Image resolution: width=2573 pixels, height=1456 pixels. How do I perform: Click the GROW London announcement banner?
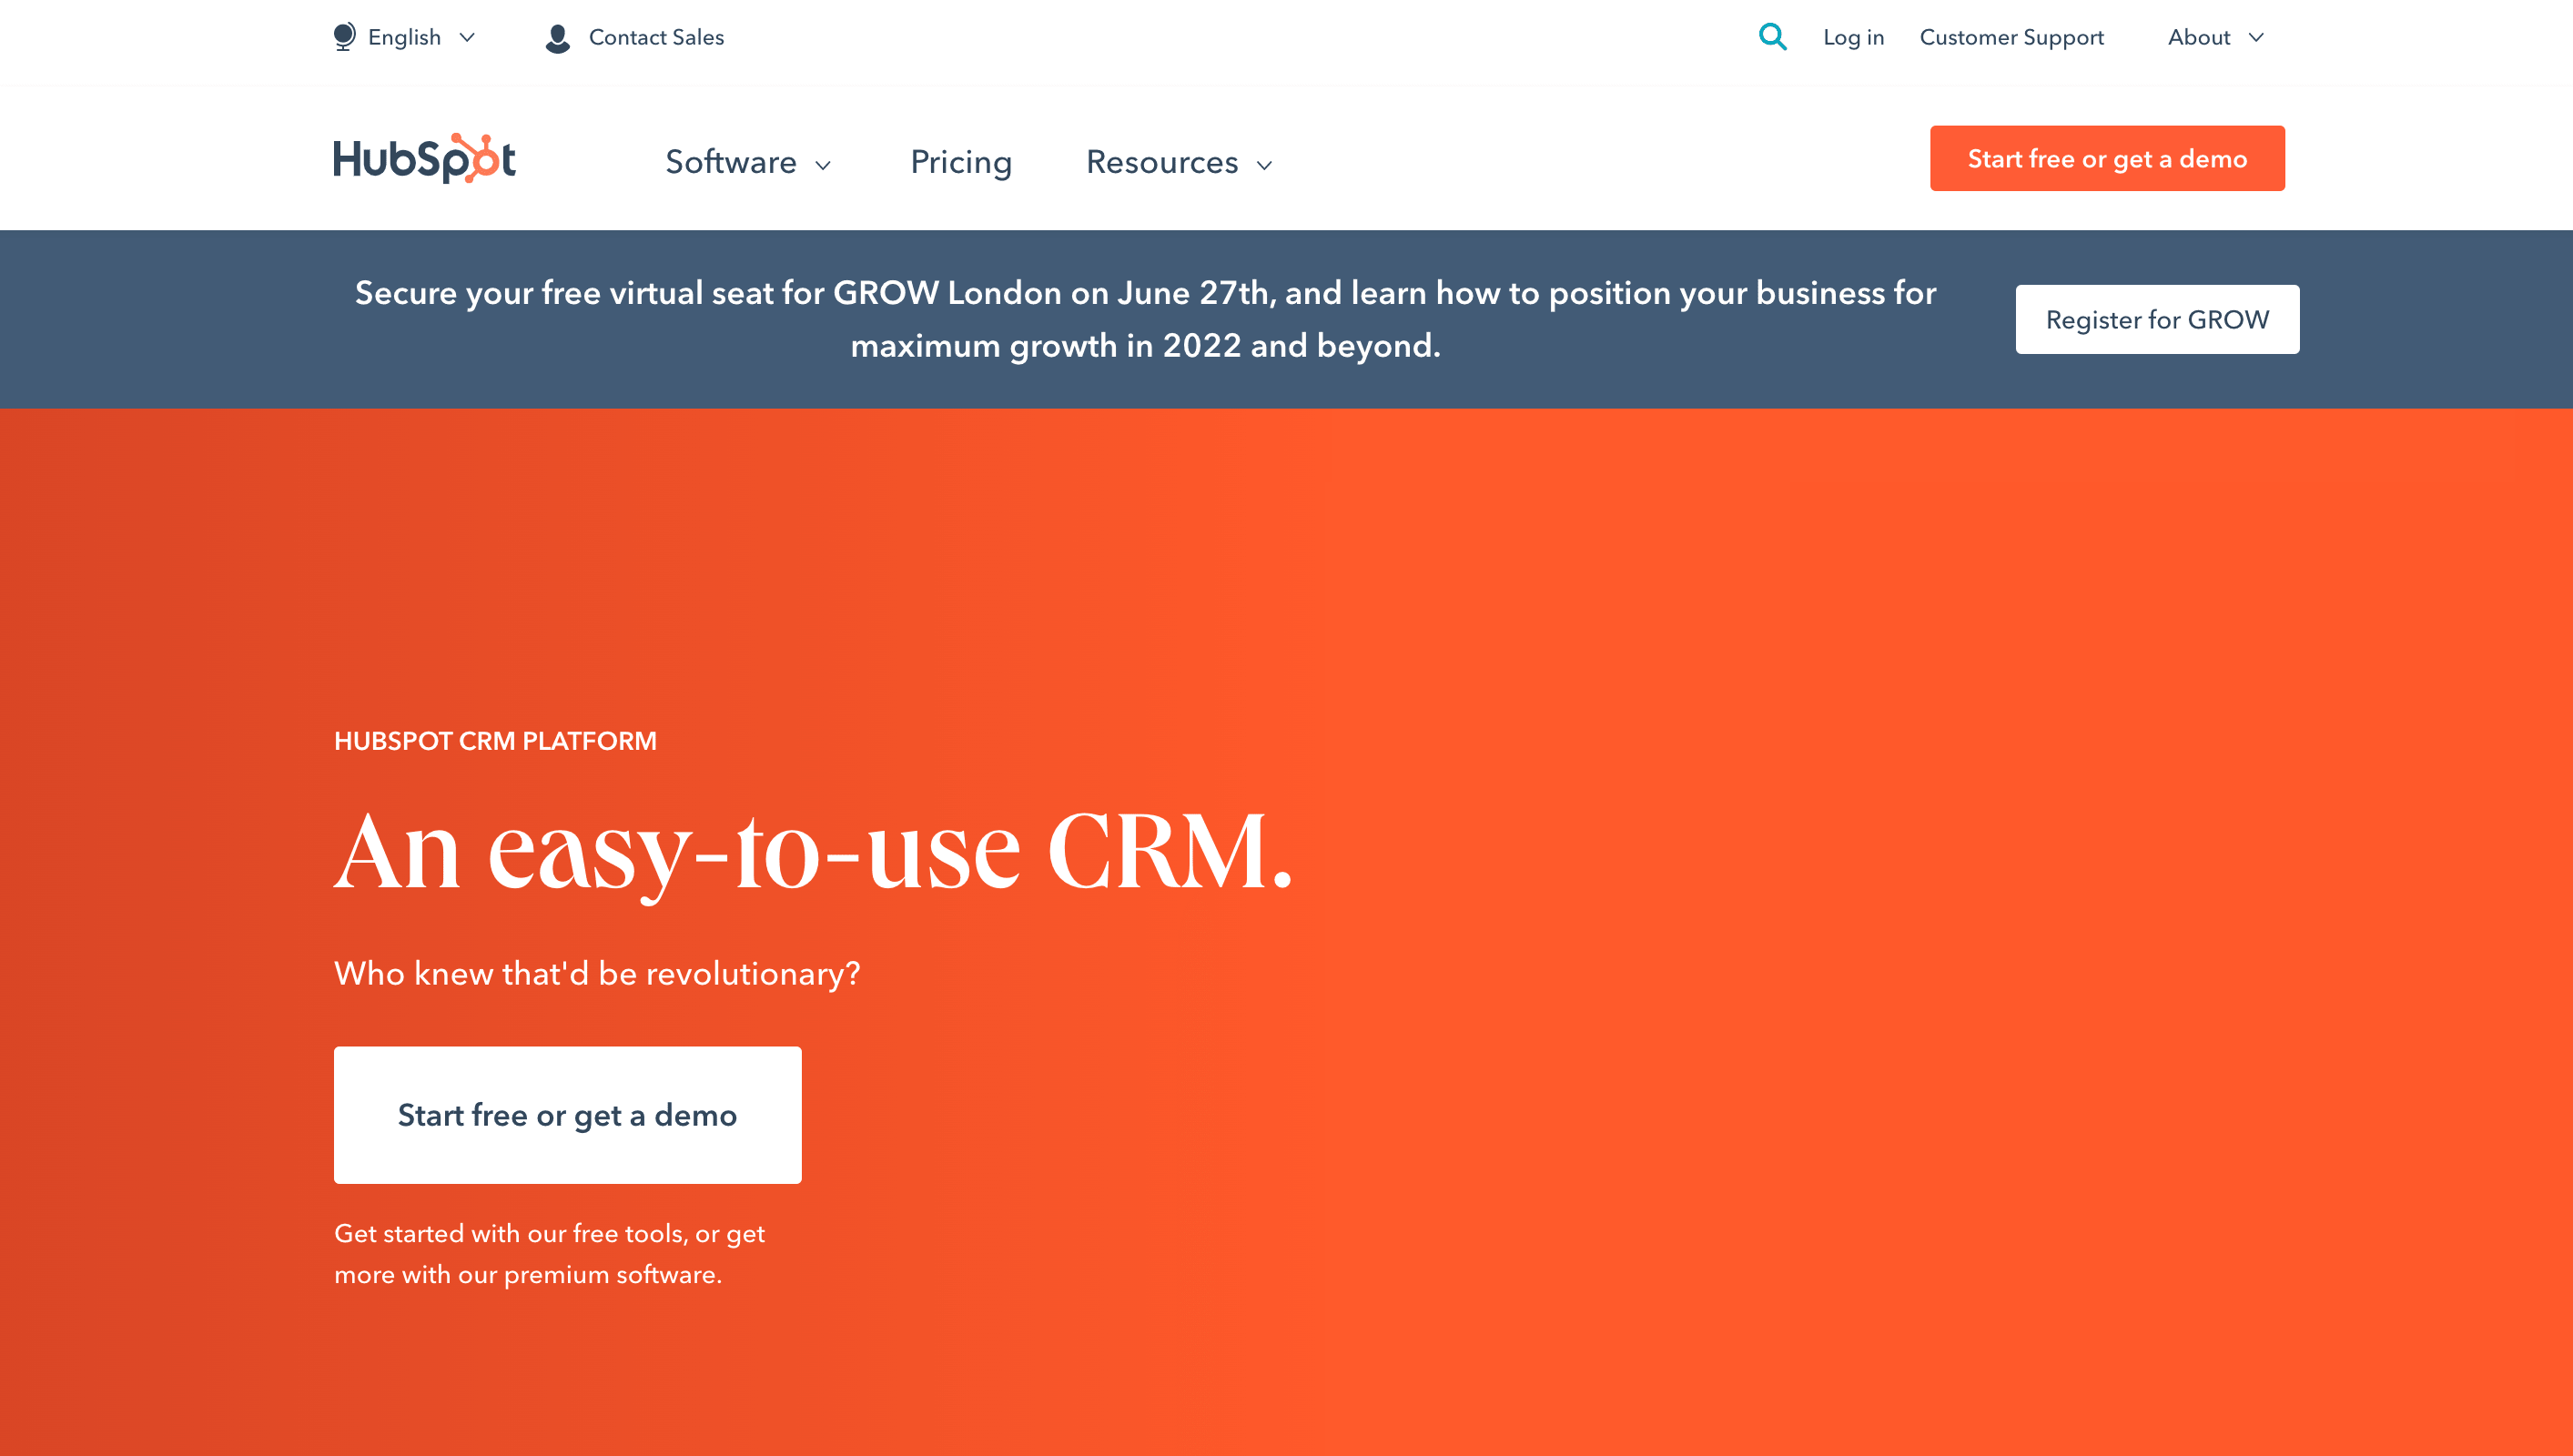point(1145,318)
